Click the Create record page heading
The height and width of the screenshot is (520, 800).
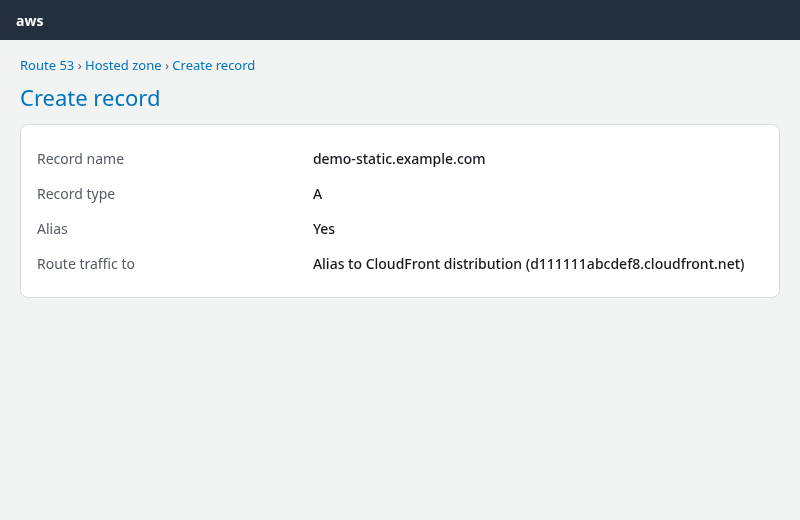click(x=90, y=98)
